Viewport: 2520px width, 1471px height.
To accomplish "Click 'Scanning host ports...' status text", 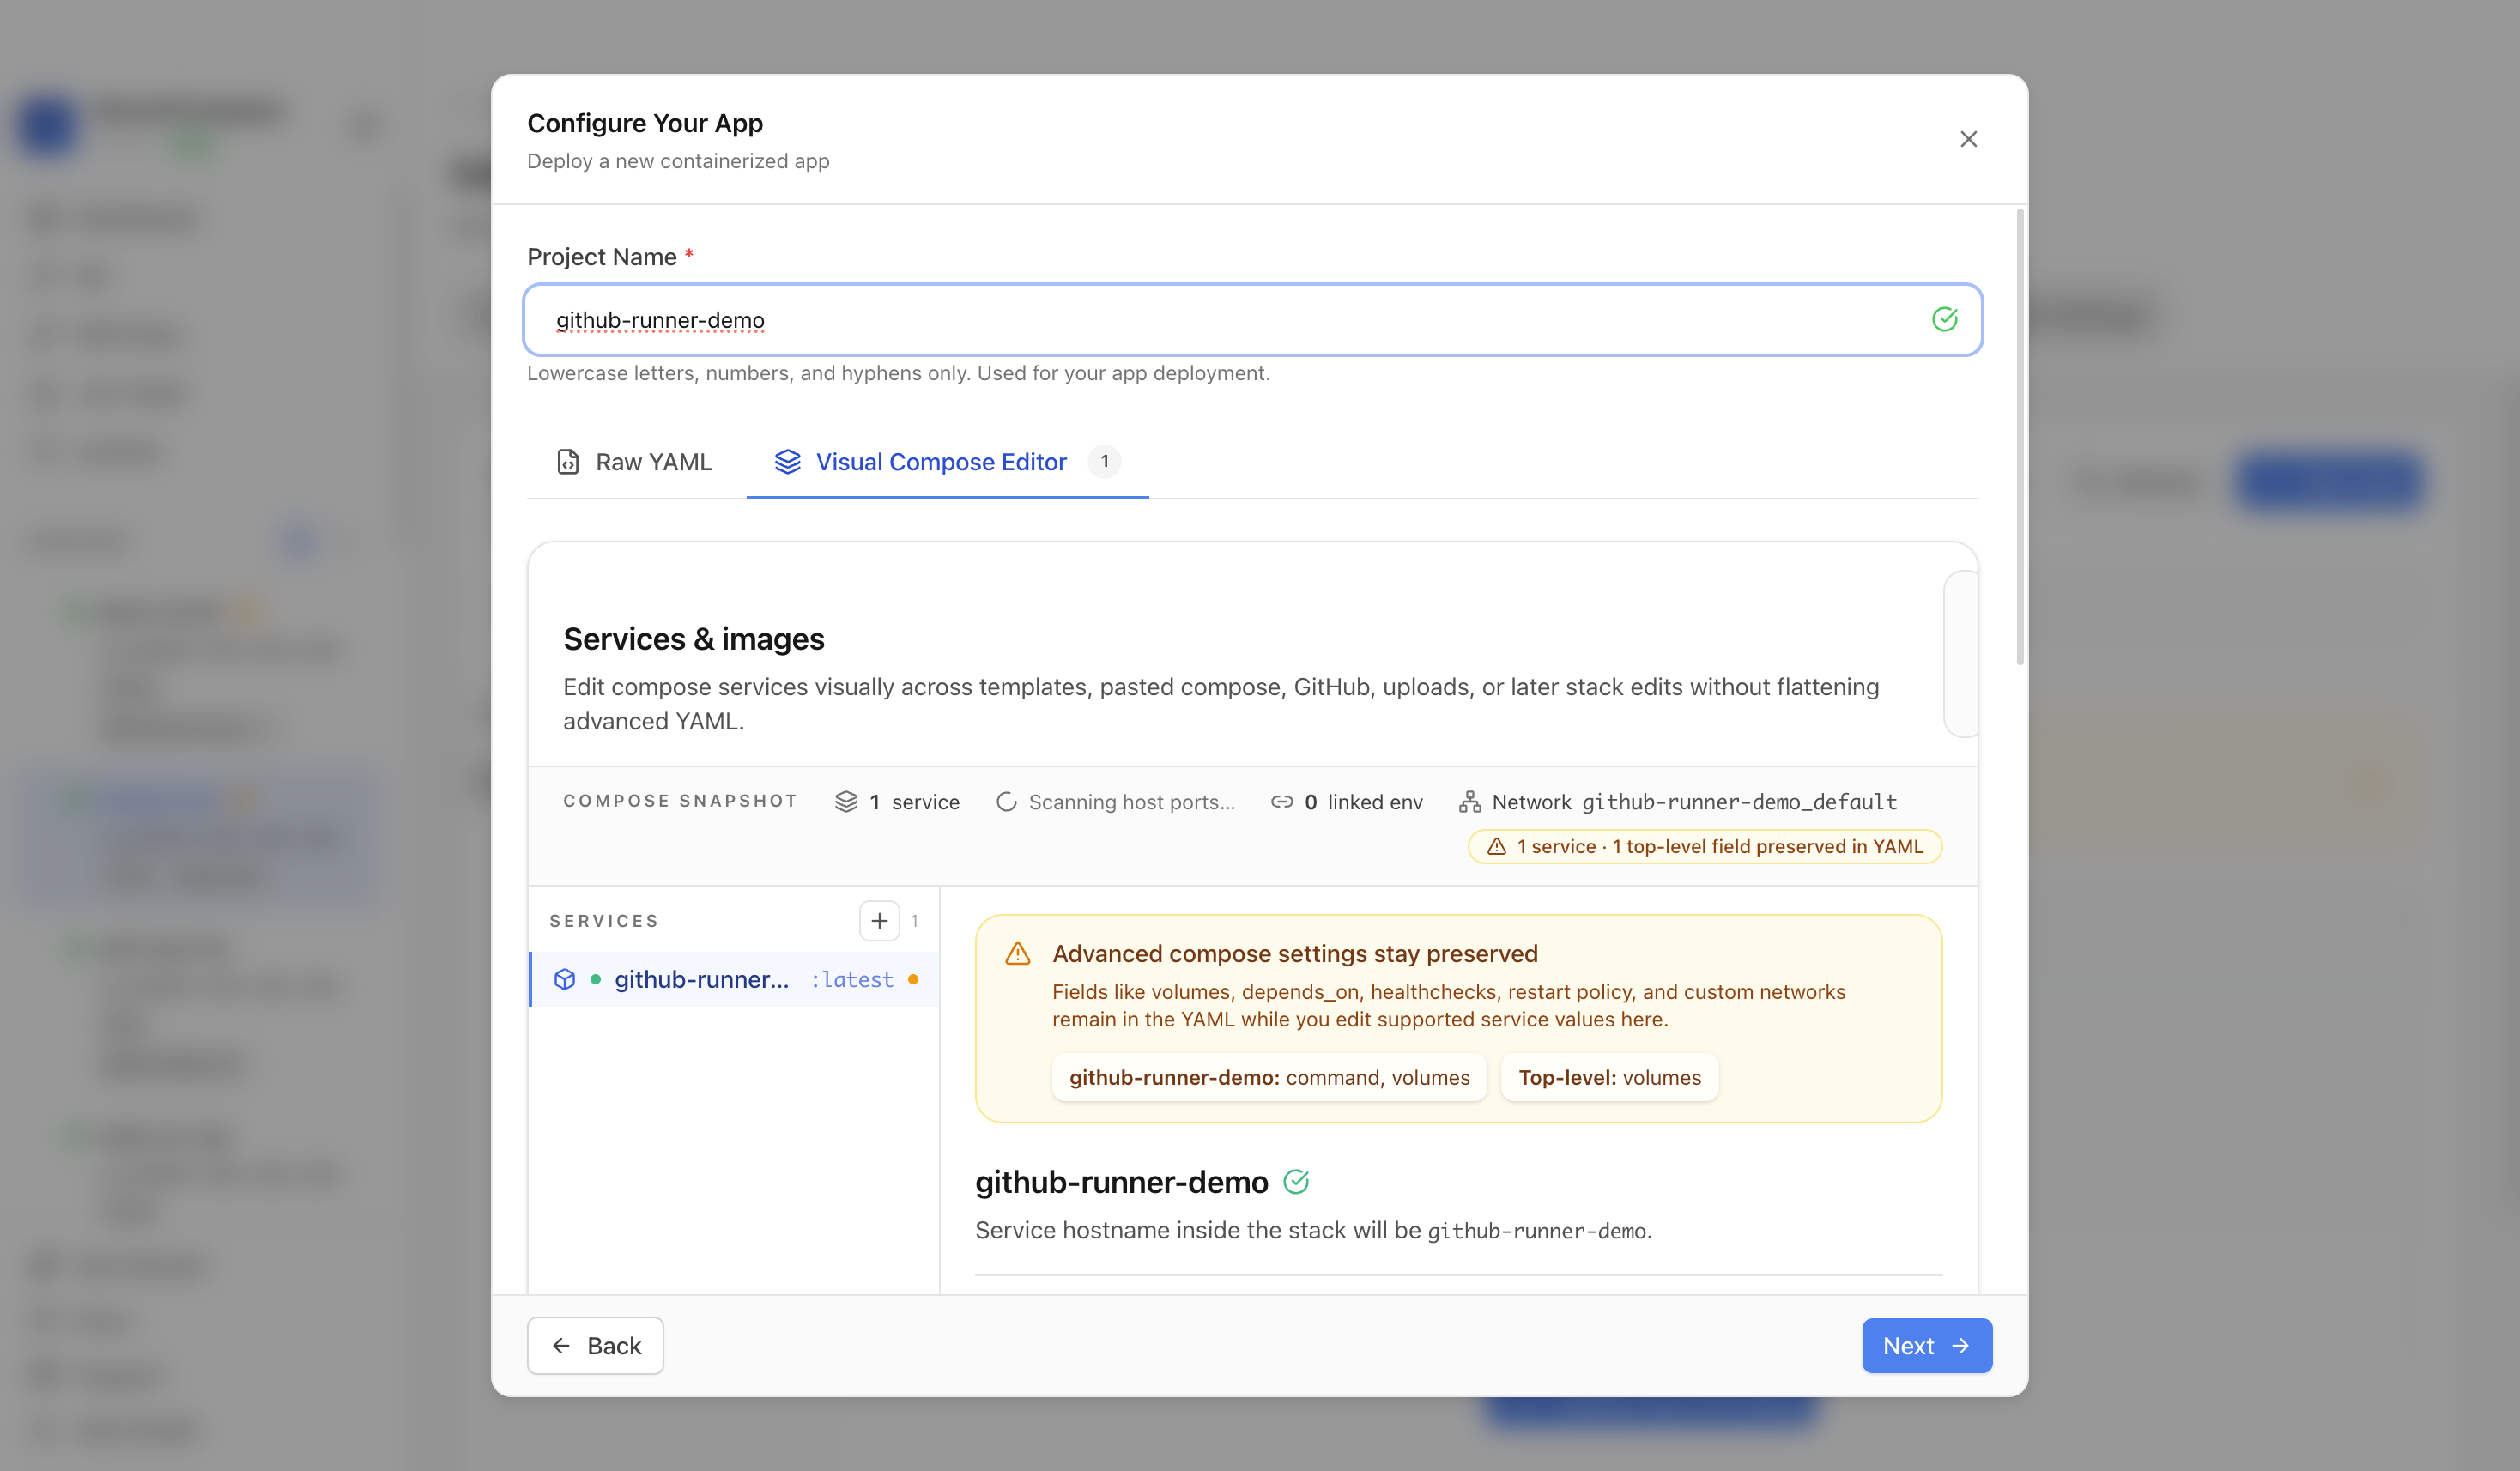I will 1131,802.
